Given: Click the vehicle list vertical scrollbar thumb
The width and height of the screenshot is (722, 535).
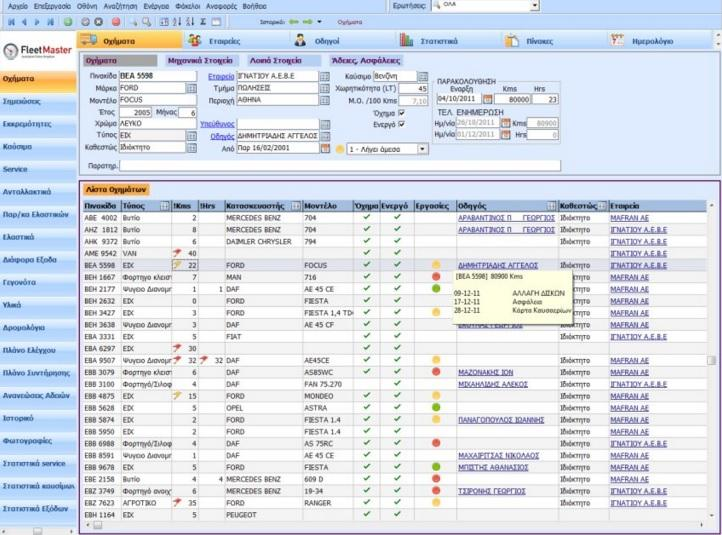Looking at the screenshot, I should coord(711,360).
